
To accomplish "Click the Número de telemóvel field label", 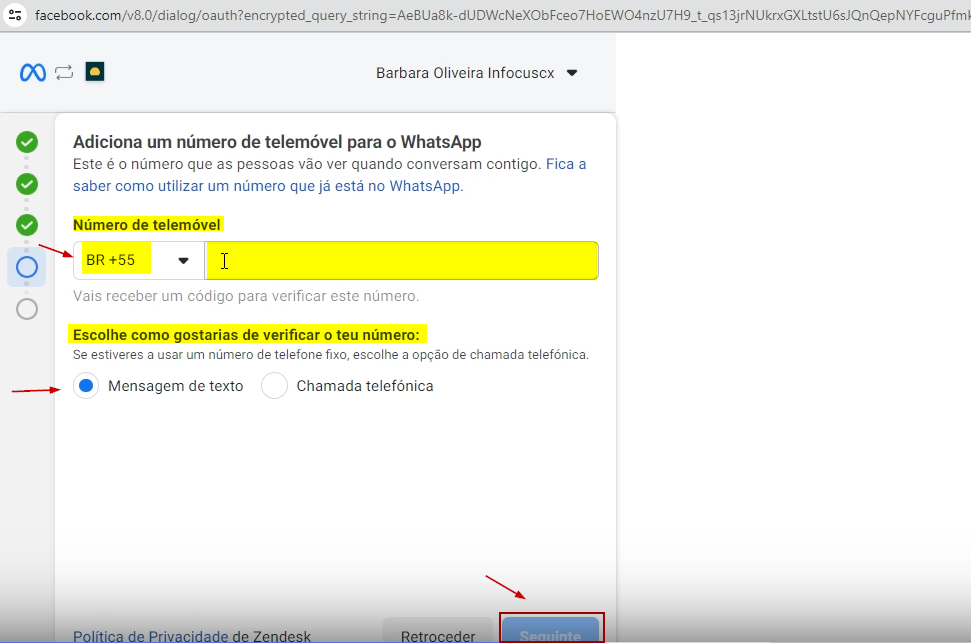I will point(147,225).
